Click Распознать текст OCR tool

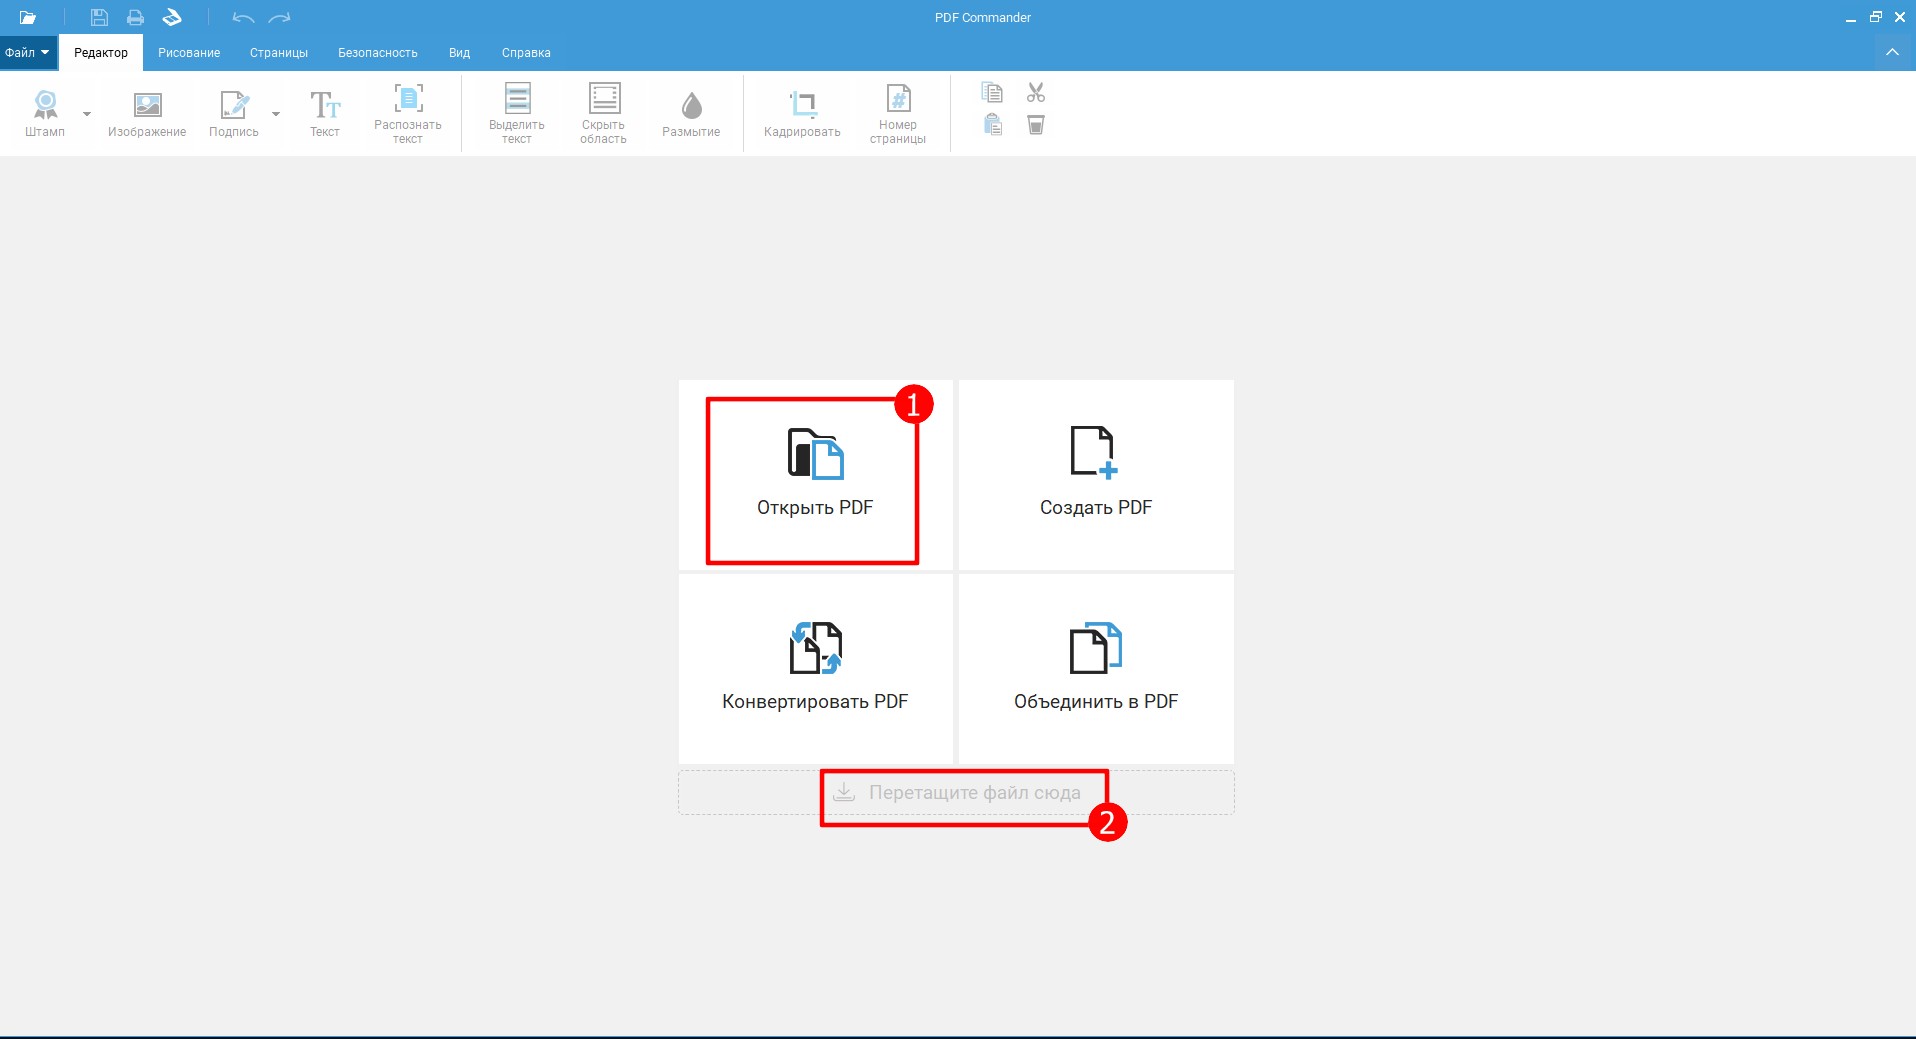[408, 113]
